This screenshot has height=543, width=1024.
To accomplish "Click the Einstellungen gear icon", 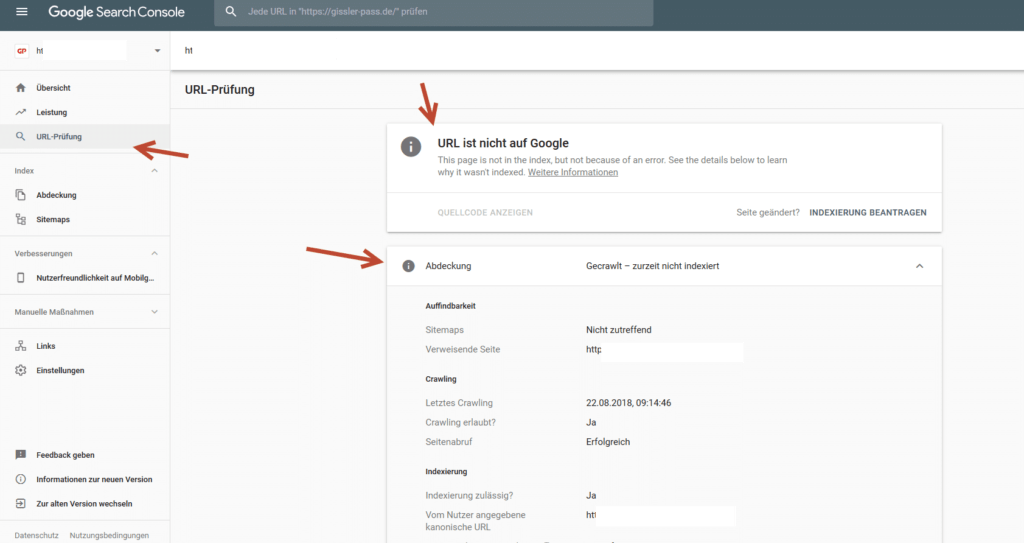I will click(x=21, y=370).
